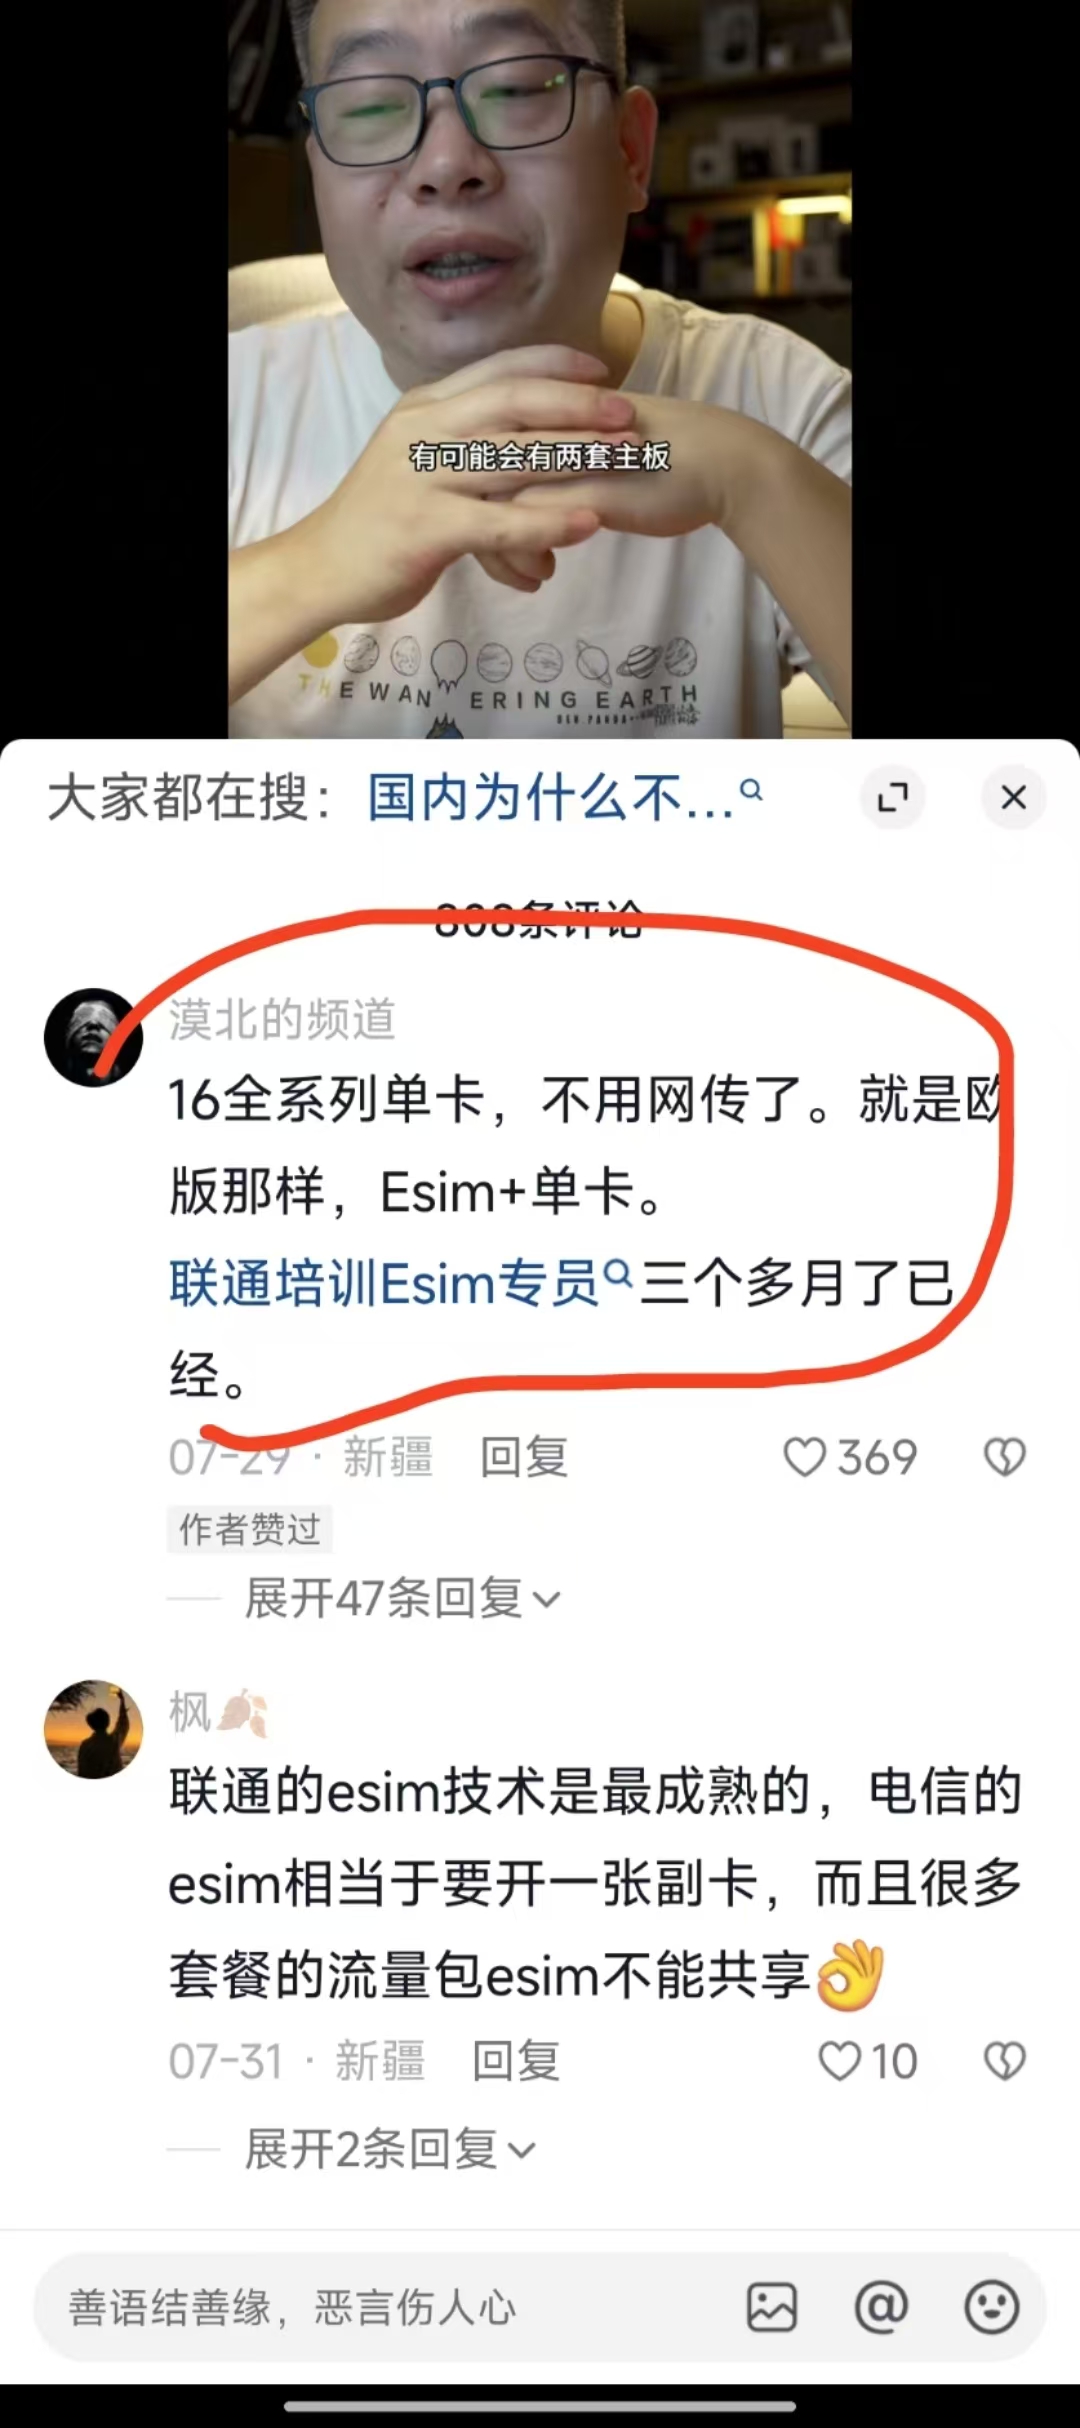Expand 47 replies under first comment
Image resolution: width=1080 pixels, height=2428 pixels.
pos(403,1598)
